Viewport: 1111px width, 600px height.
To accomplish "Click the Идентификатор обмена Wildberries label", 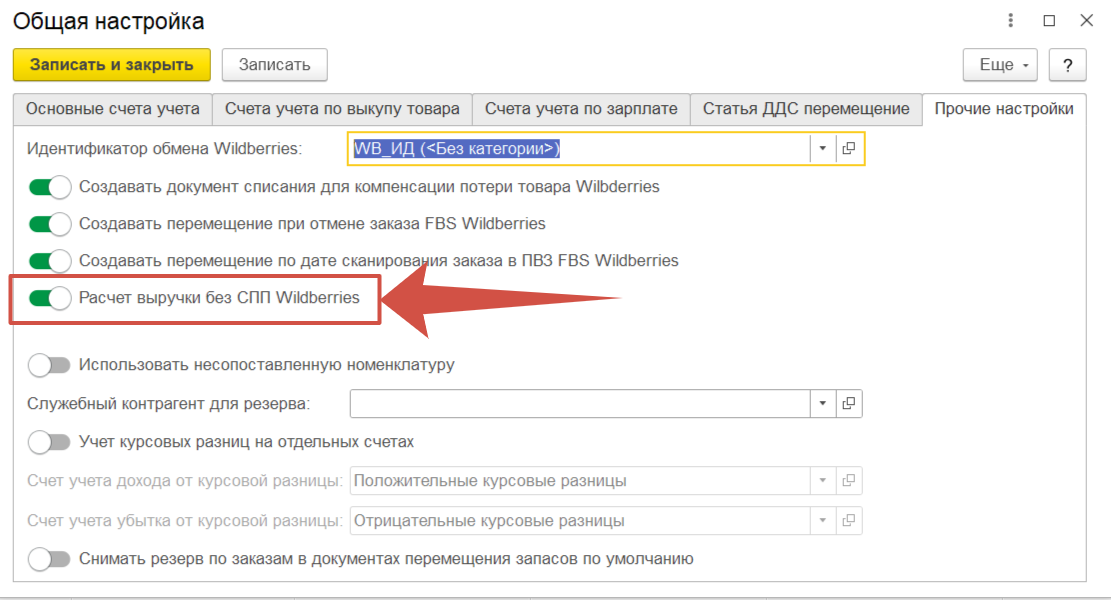I will click(164, 149).
